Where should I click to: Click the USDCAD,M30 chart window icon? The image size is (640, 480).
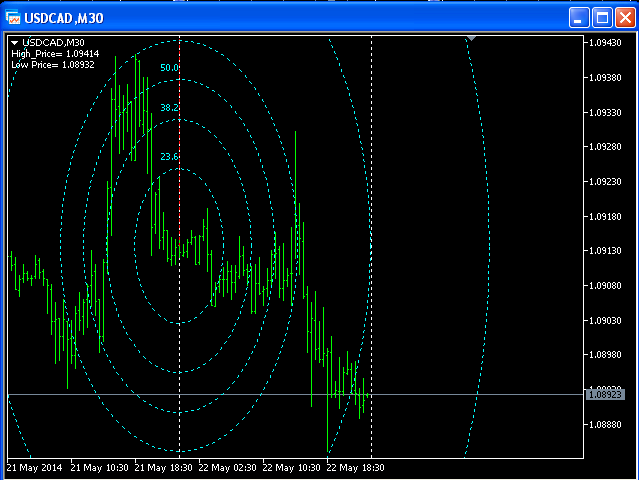[13, 18]
